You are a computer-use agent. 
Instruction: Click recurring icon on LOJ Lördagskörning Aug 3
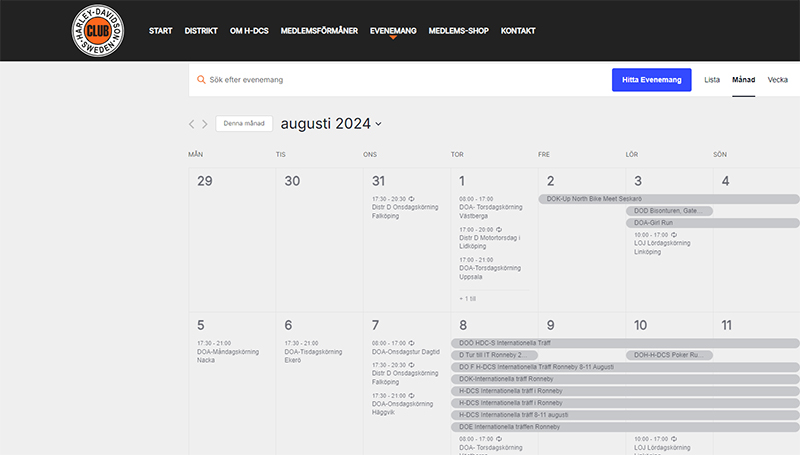(675, 235)
